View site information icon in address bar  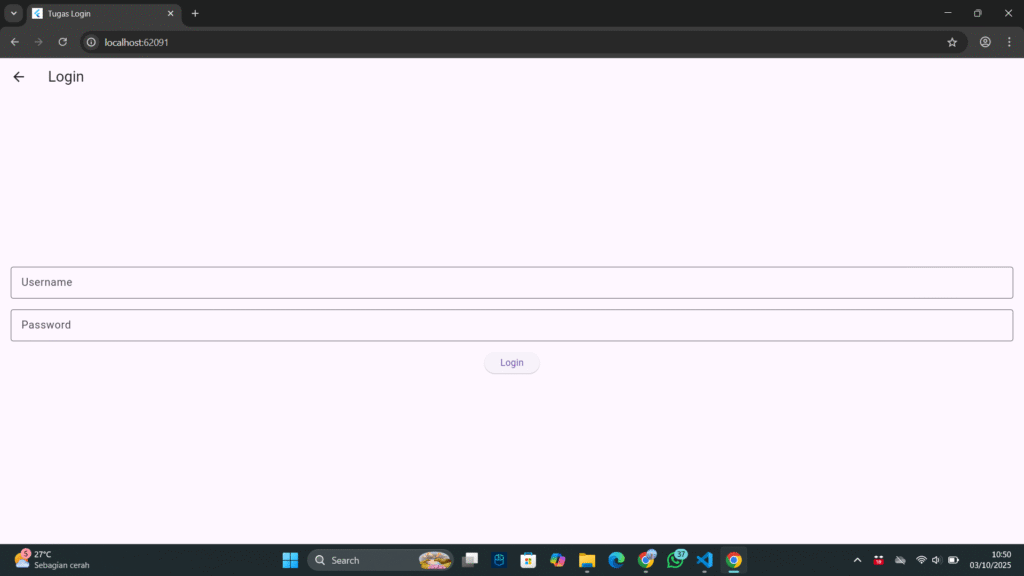tap(91, 42)
